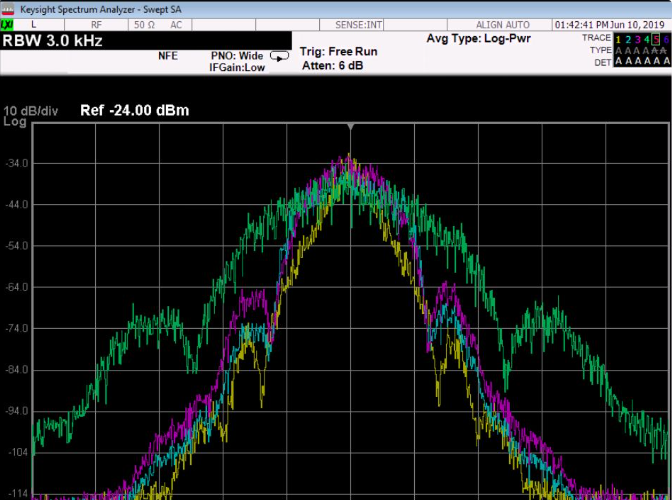Click the Atten 6 dB label
The image size is (672, 500).
332,65
